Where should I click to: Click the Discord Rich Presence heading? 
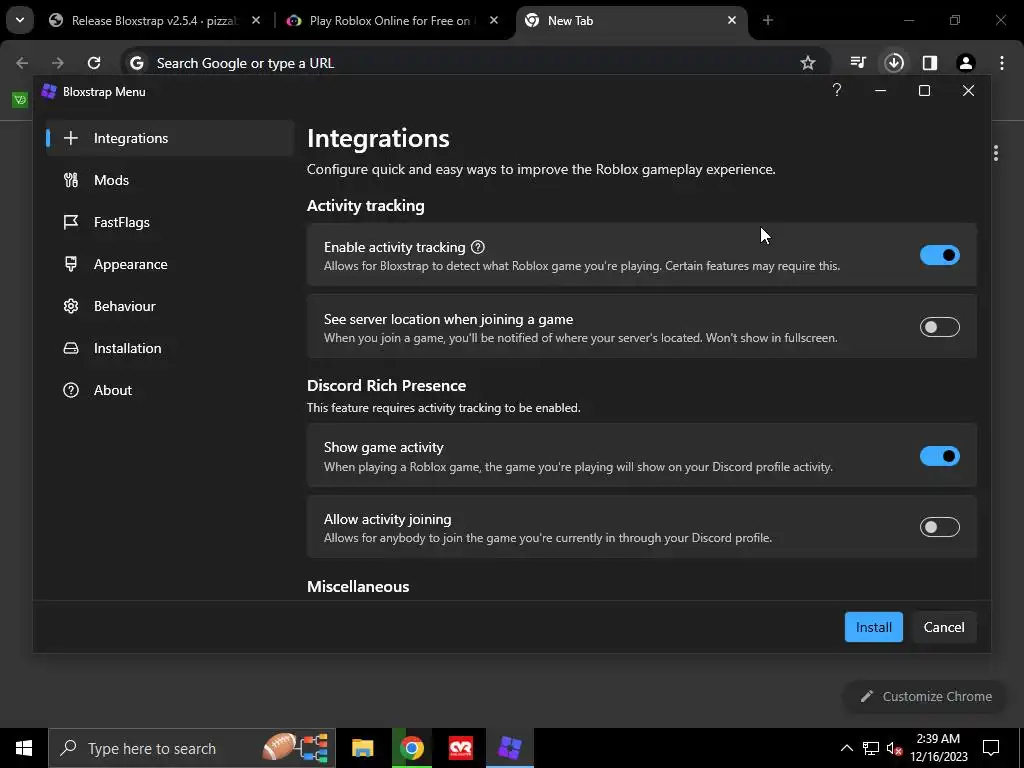coord(387,385)
